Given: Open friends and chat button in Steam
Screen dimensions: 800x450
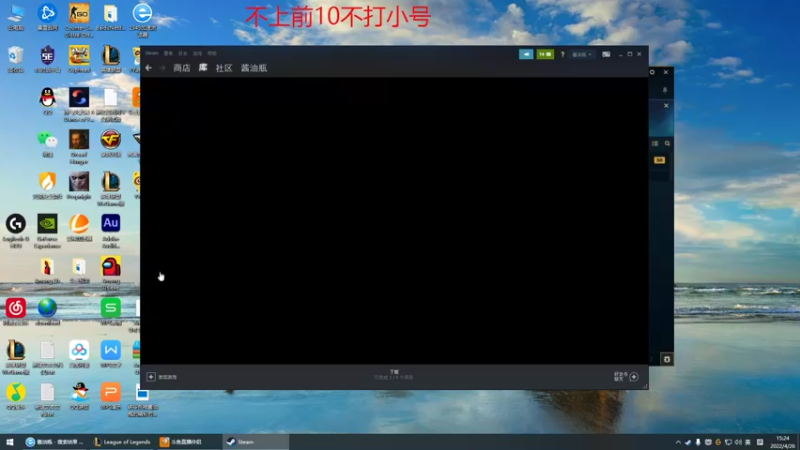Looking at the screenshot, I should pos(627,377).
